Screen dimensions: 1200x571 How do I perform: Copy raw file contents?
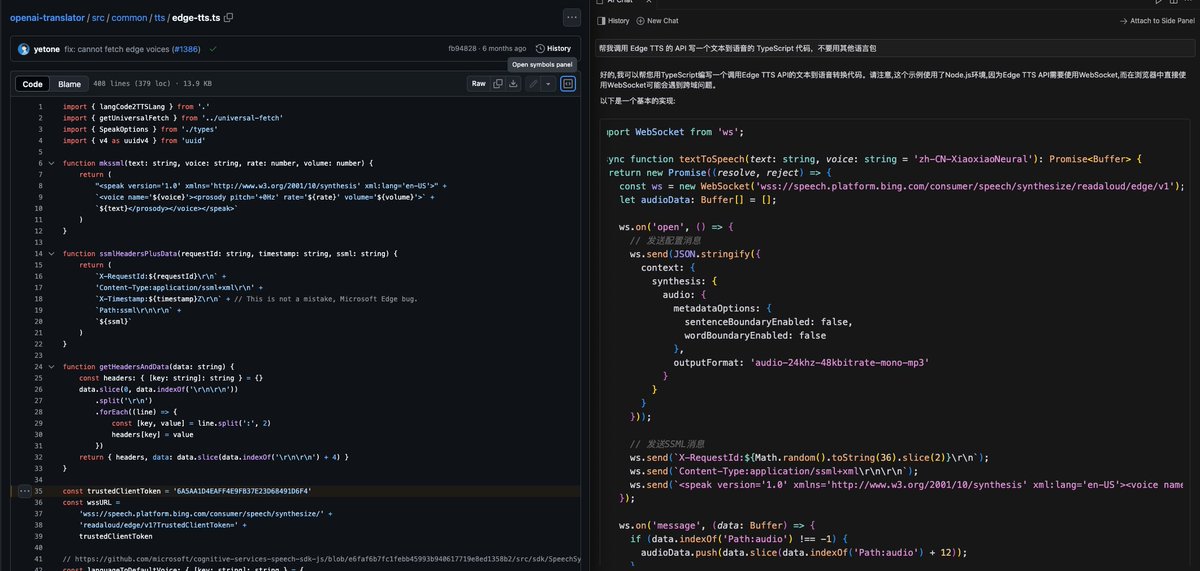(x=498, y=84)
